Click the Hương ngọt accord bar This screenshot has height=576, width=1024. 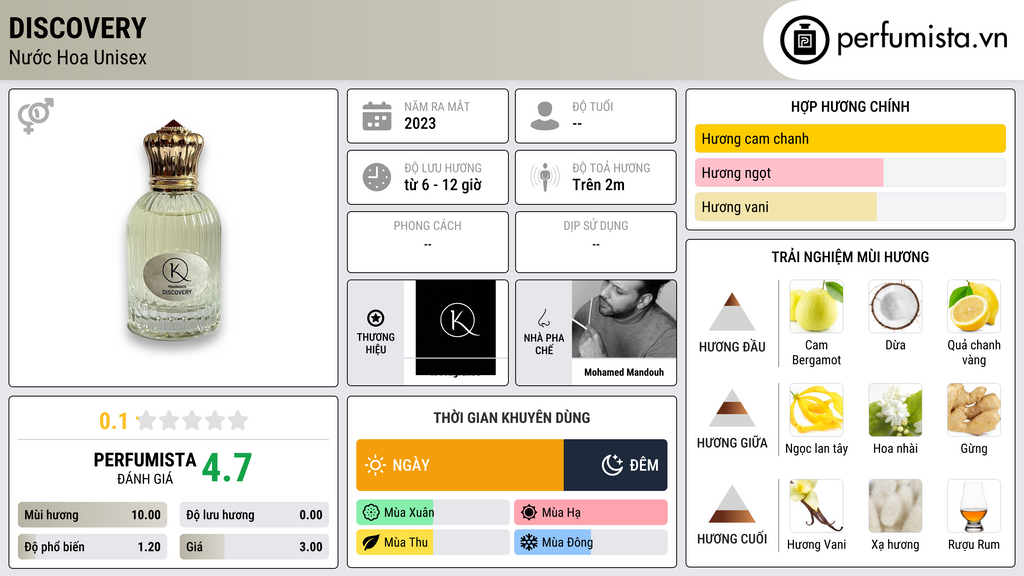click(x=850, y=172)
